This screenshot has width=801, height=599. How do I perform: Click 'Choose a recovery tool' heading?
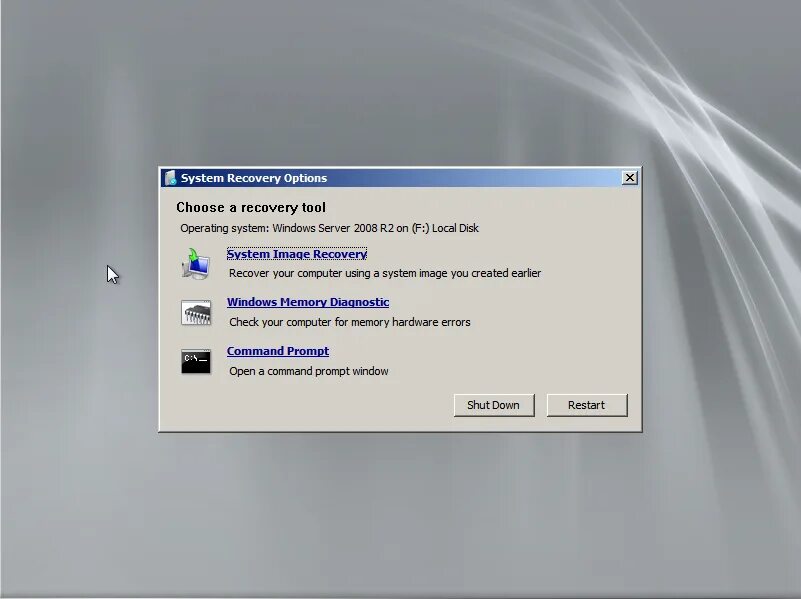(x=251, y=207)
